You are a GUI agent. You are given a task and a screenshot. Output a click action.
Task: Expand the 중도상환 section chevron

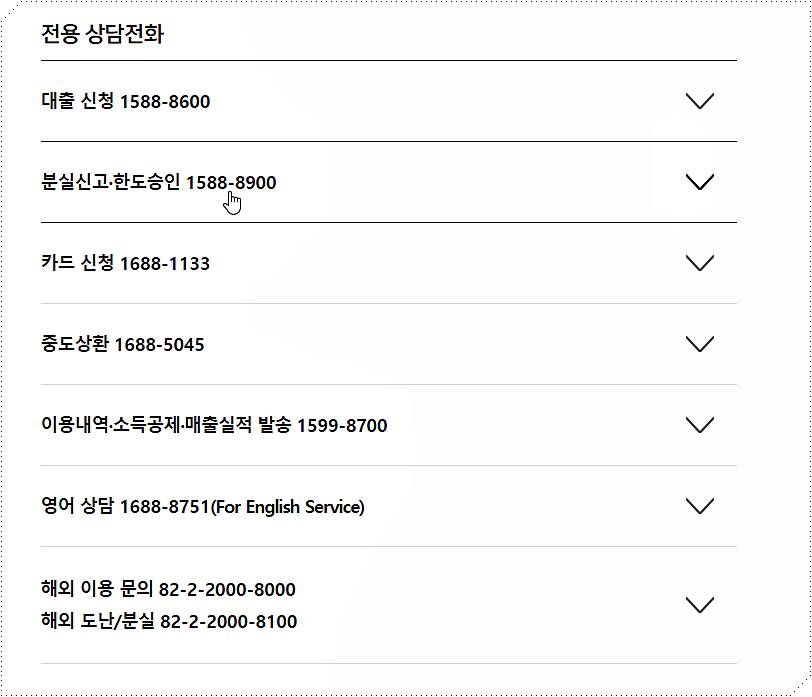tap(700, 344)
